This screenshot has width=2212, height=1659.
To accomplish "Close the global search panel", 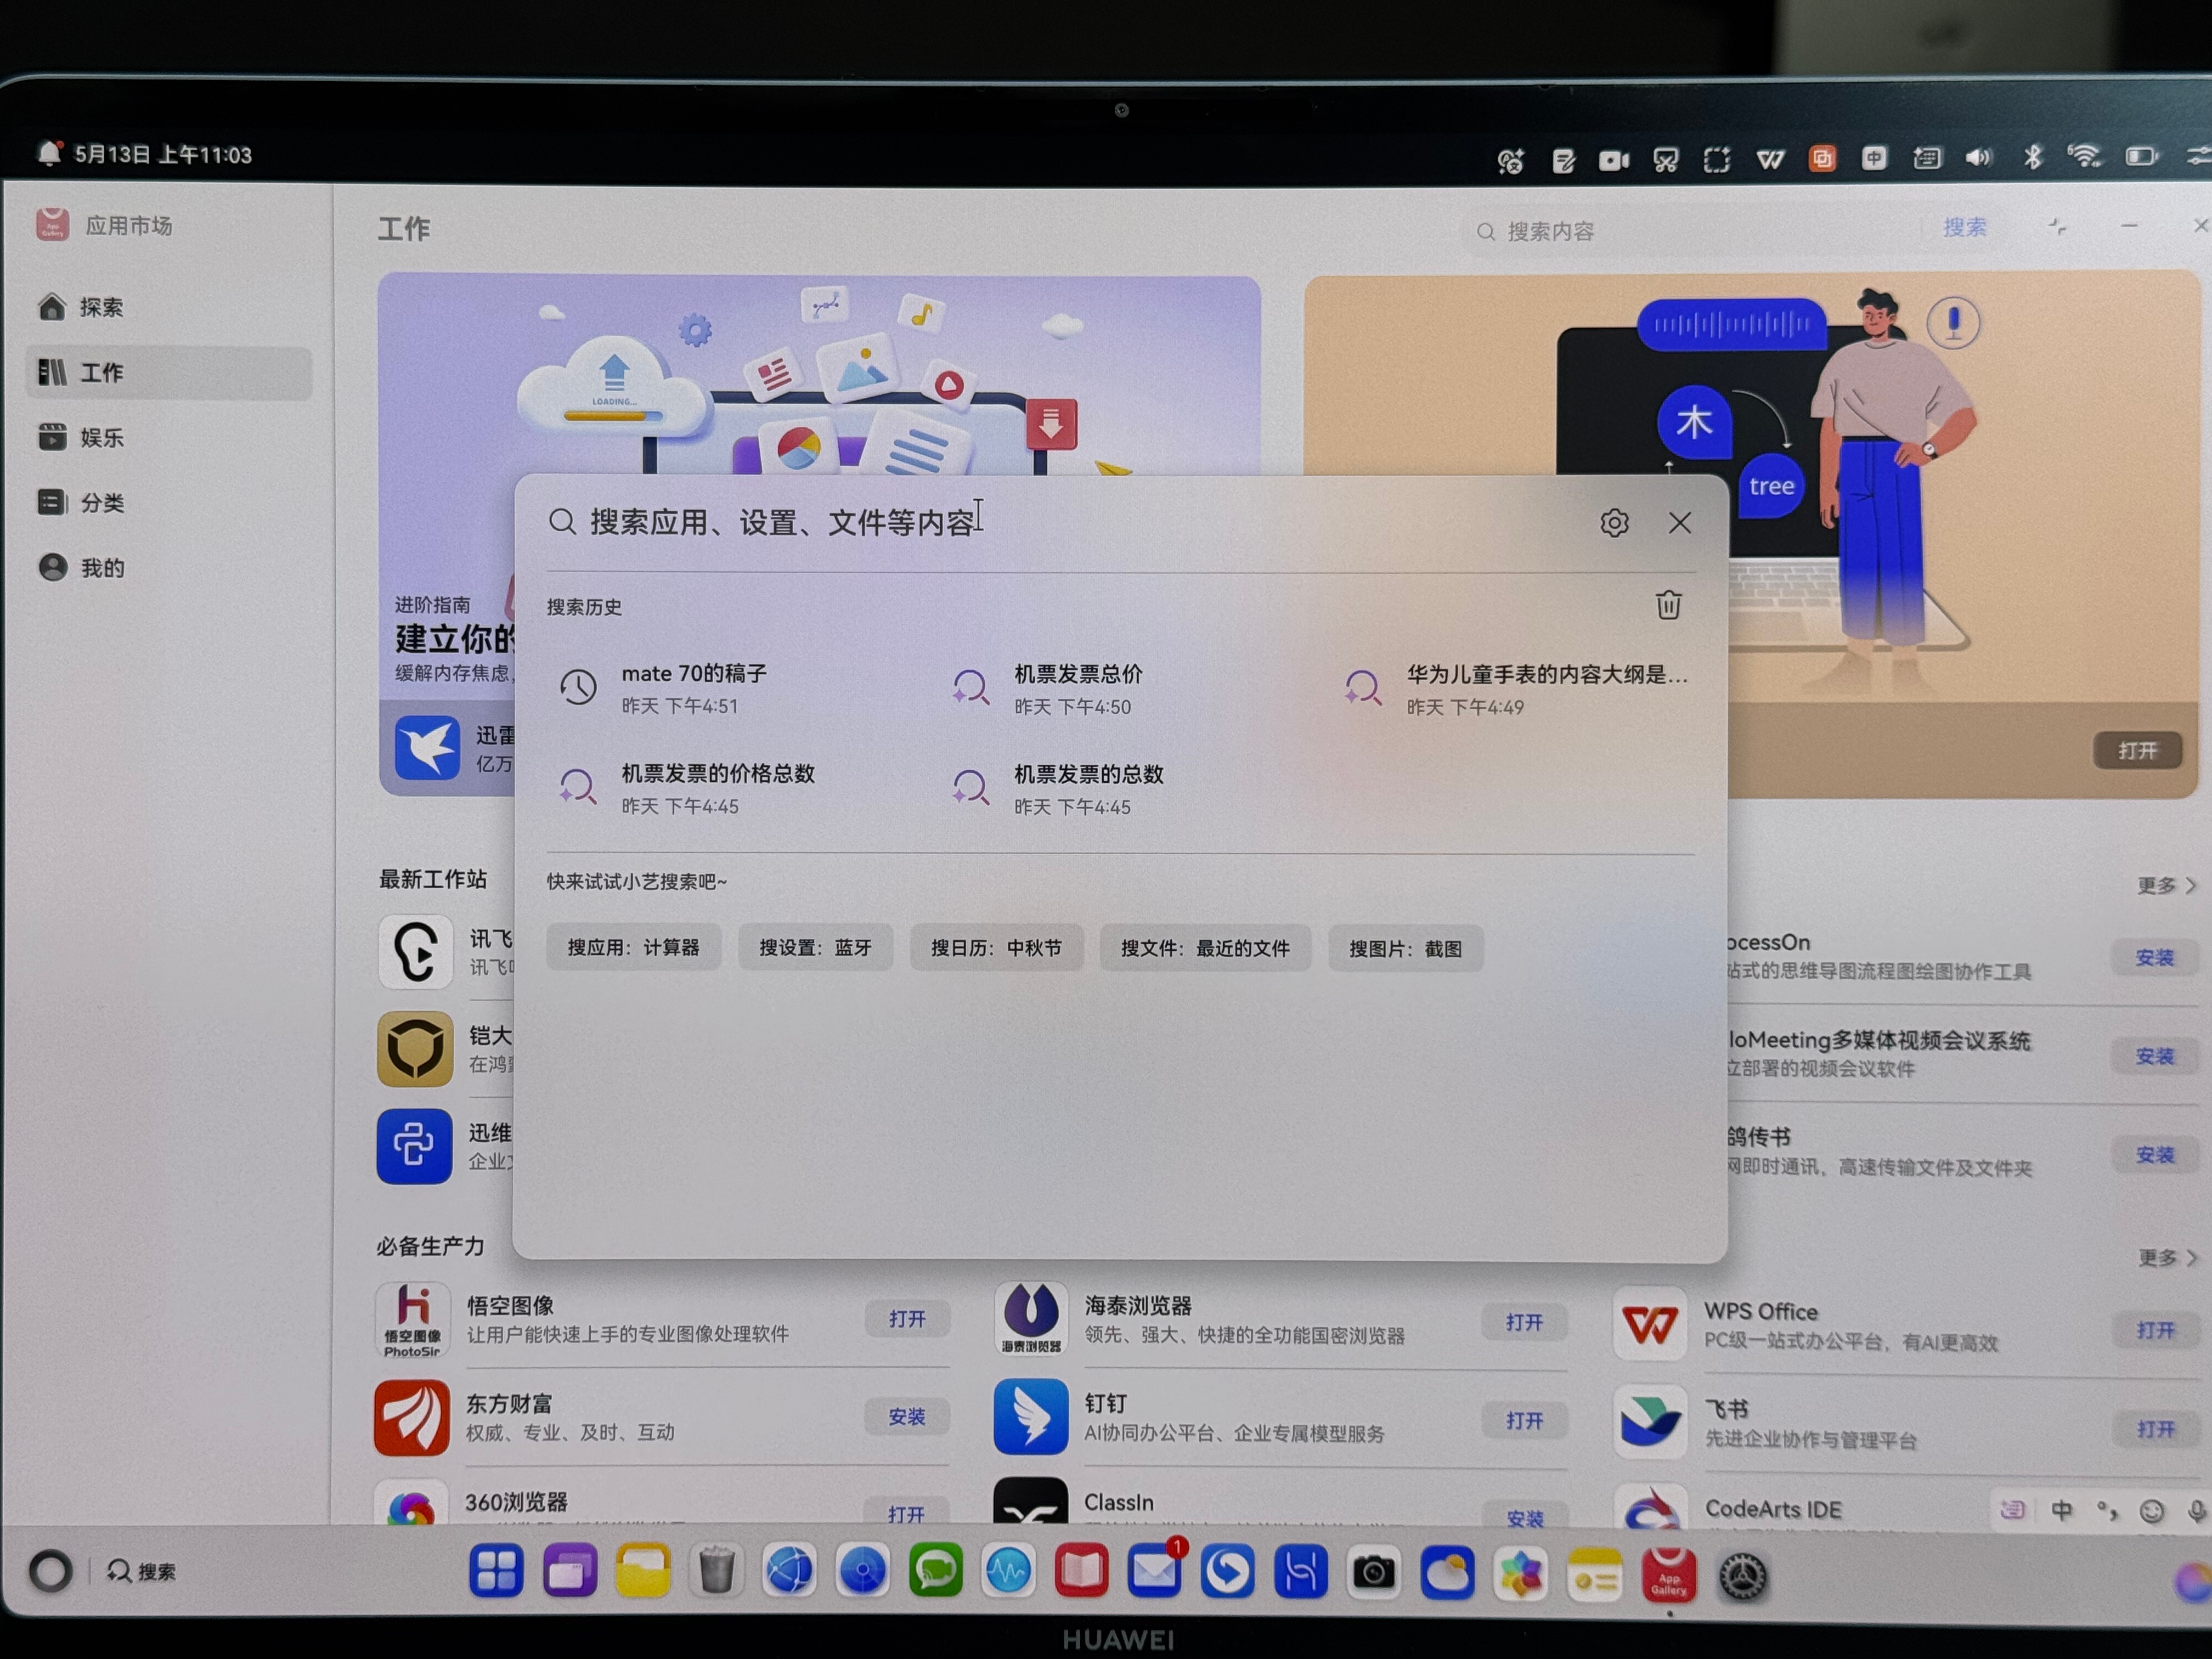I will click(x=1679, y=522).
